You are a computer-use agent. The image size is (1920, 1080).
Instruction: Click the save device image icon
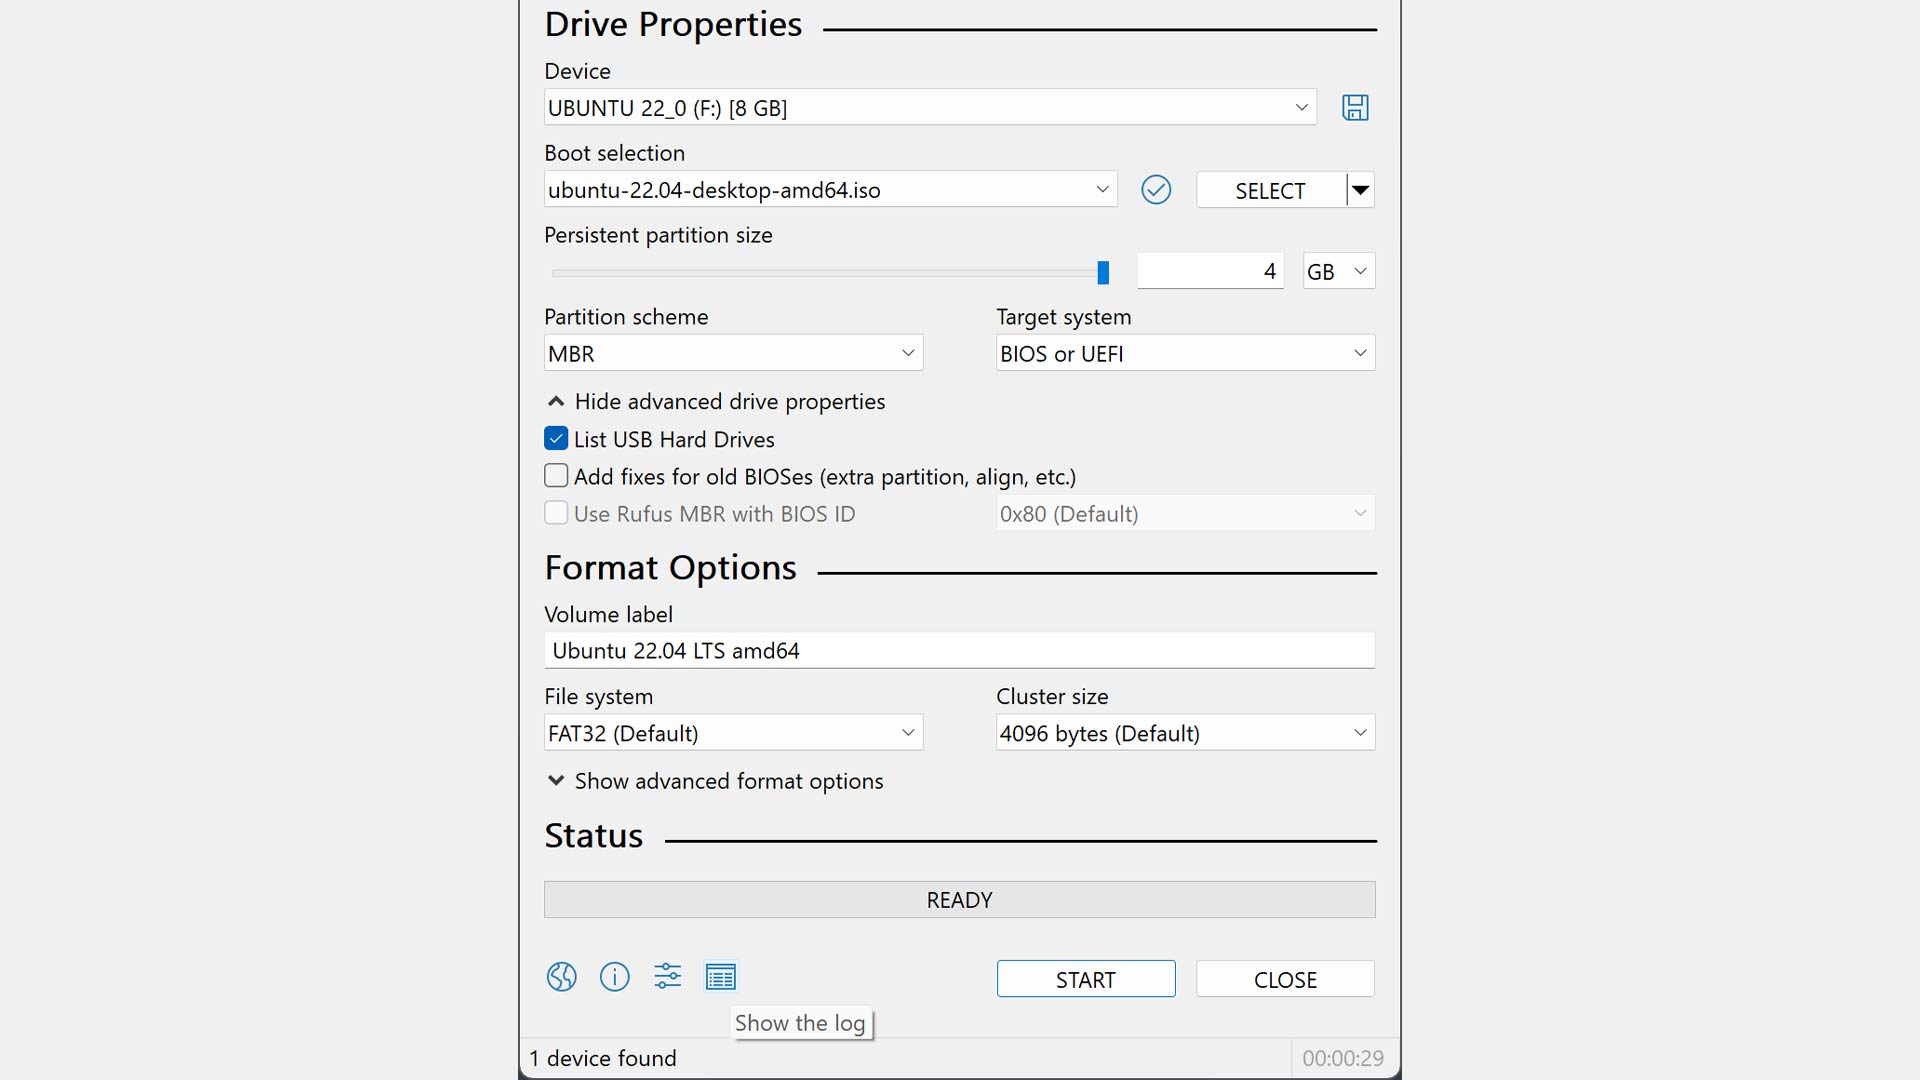coord(1355,107)
